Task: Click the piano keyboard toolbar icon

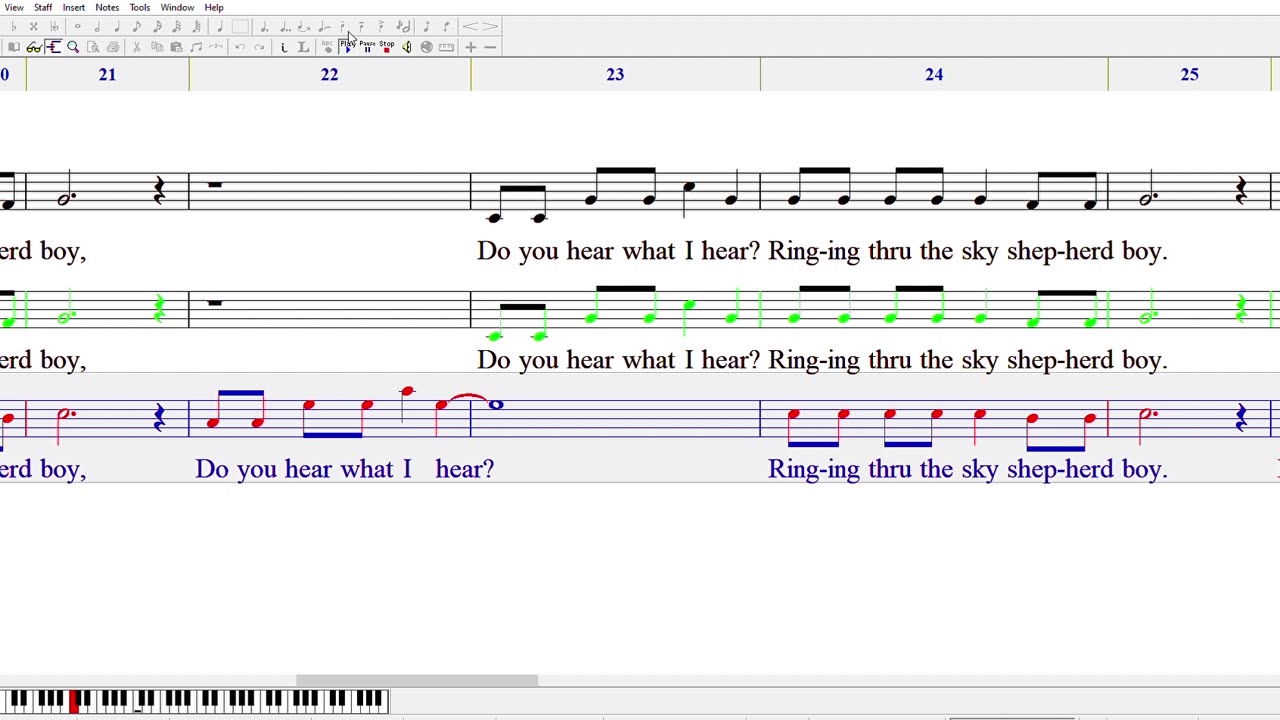Action: (446, 47)
